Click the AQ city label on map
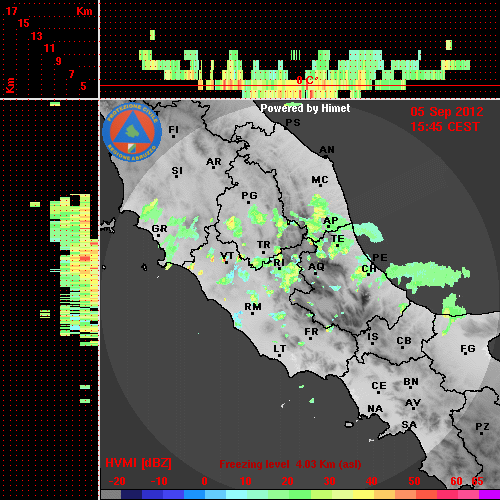Screen dimensions: 500x500 (316, 266)
